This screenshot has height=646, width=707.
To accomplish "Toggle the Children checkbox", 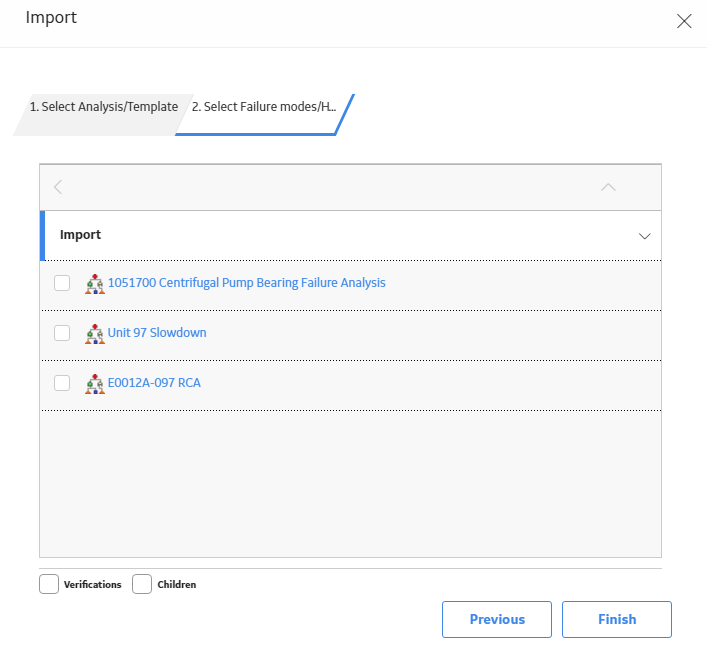I will pyautogui.click(x=142, y=584).
